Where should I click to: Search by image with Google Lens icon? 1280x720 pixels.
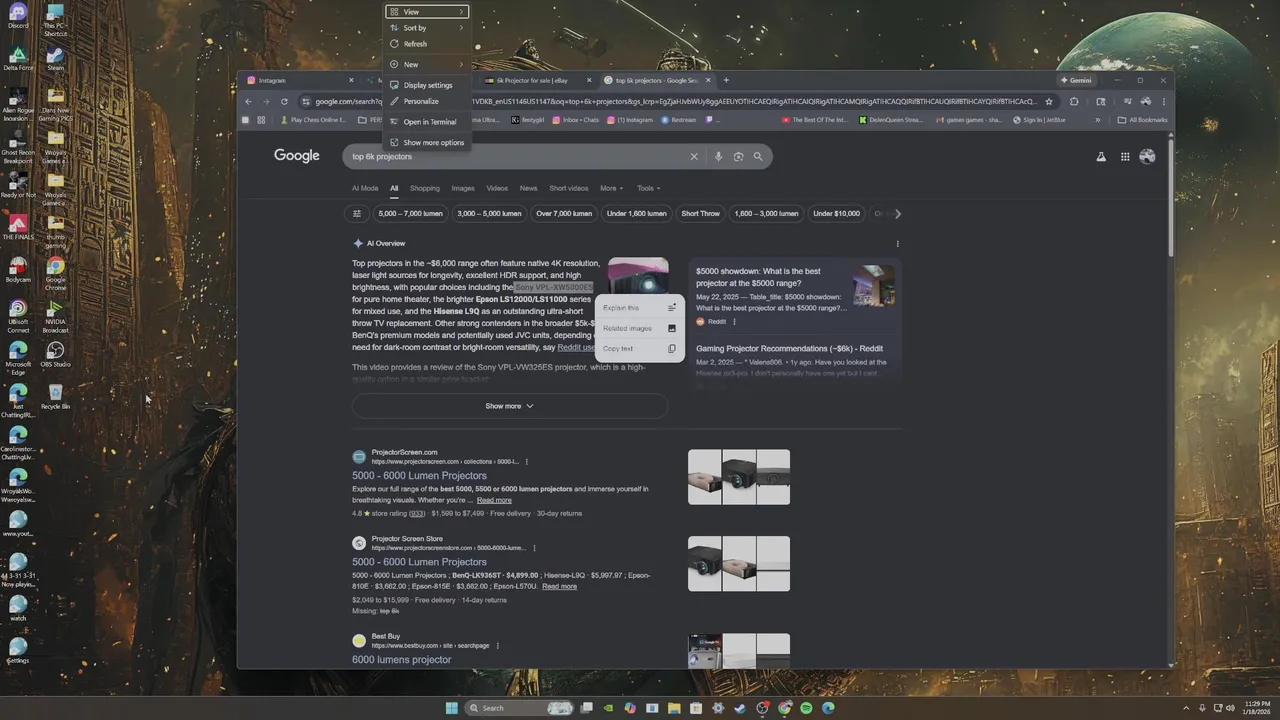click(738, 156)
